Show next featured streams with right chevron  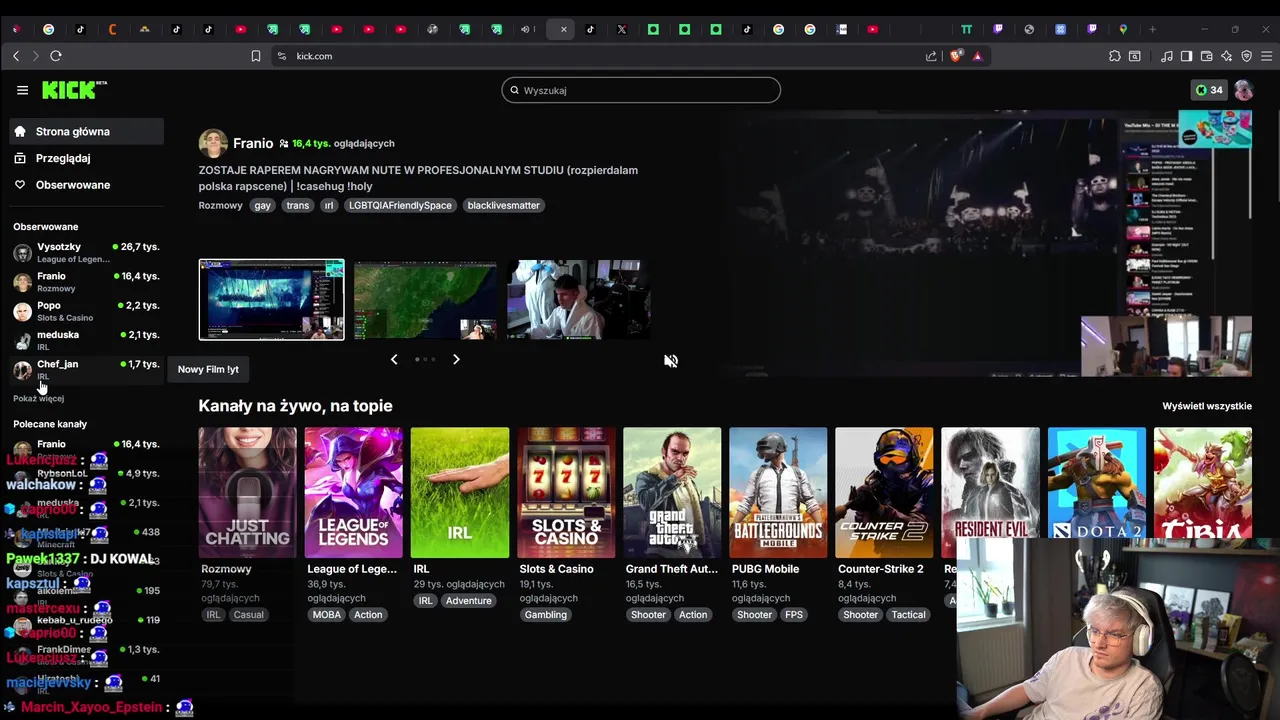coord(456,359)
